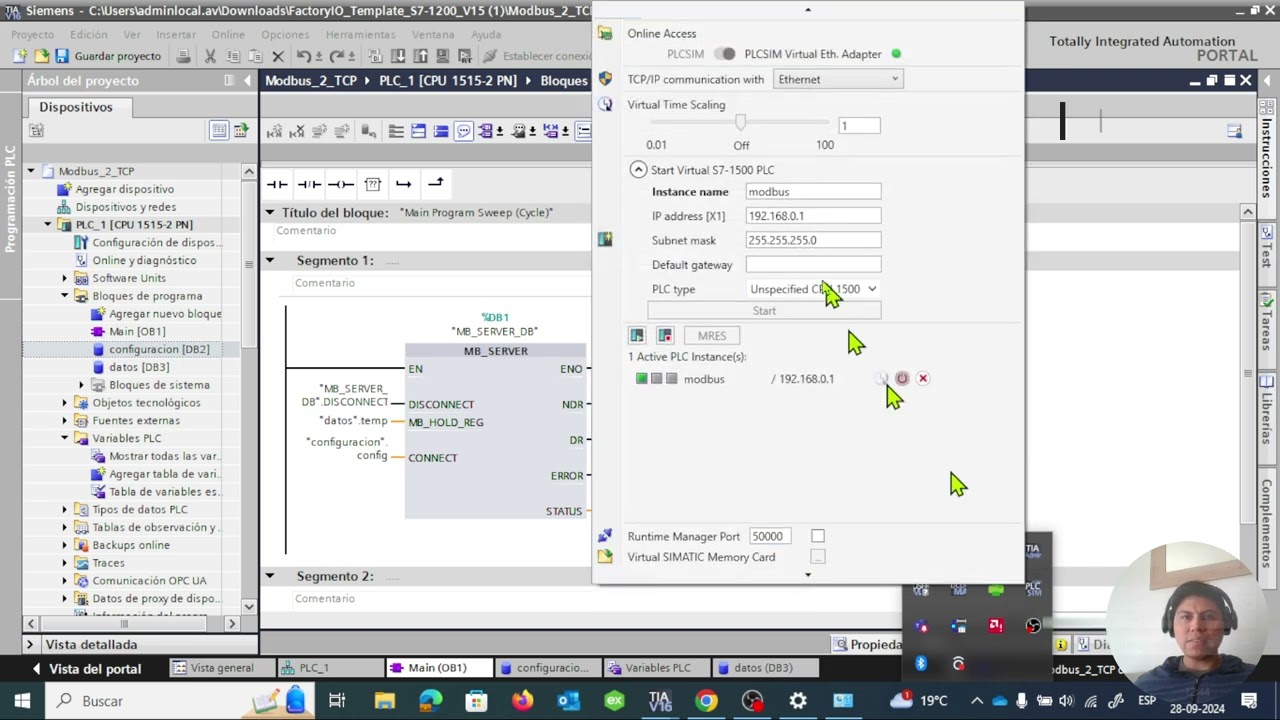Click the Runtime Manager Port 50000 field
1280x720 pixels.
[x=771, y=536]
